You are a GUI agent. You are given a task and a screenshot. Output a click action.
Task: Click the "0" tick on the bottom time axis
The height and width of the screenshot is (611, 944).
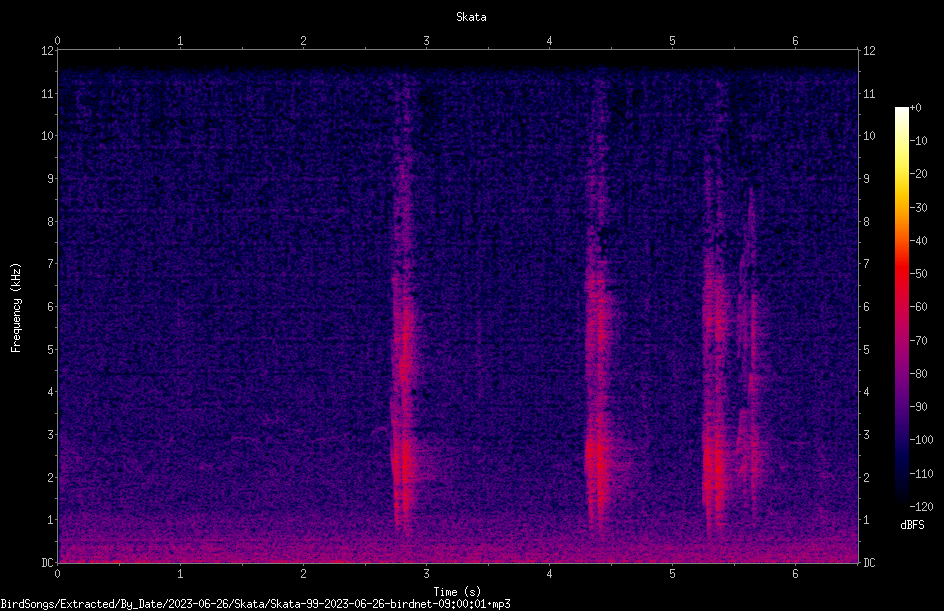click(x=57, y=574)
